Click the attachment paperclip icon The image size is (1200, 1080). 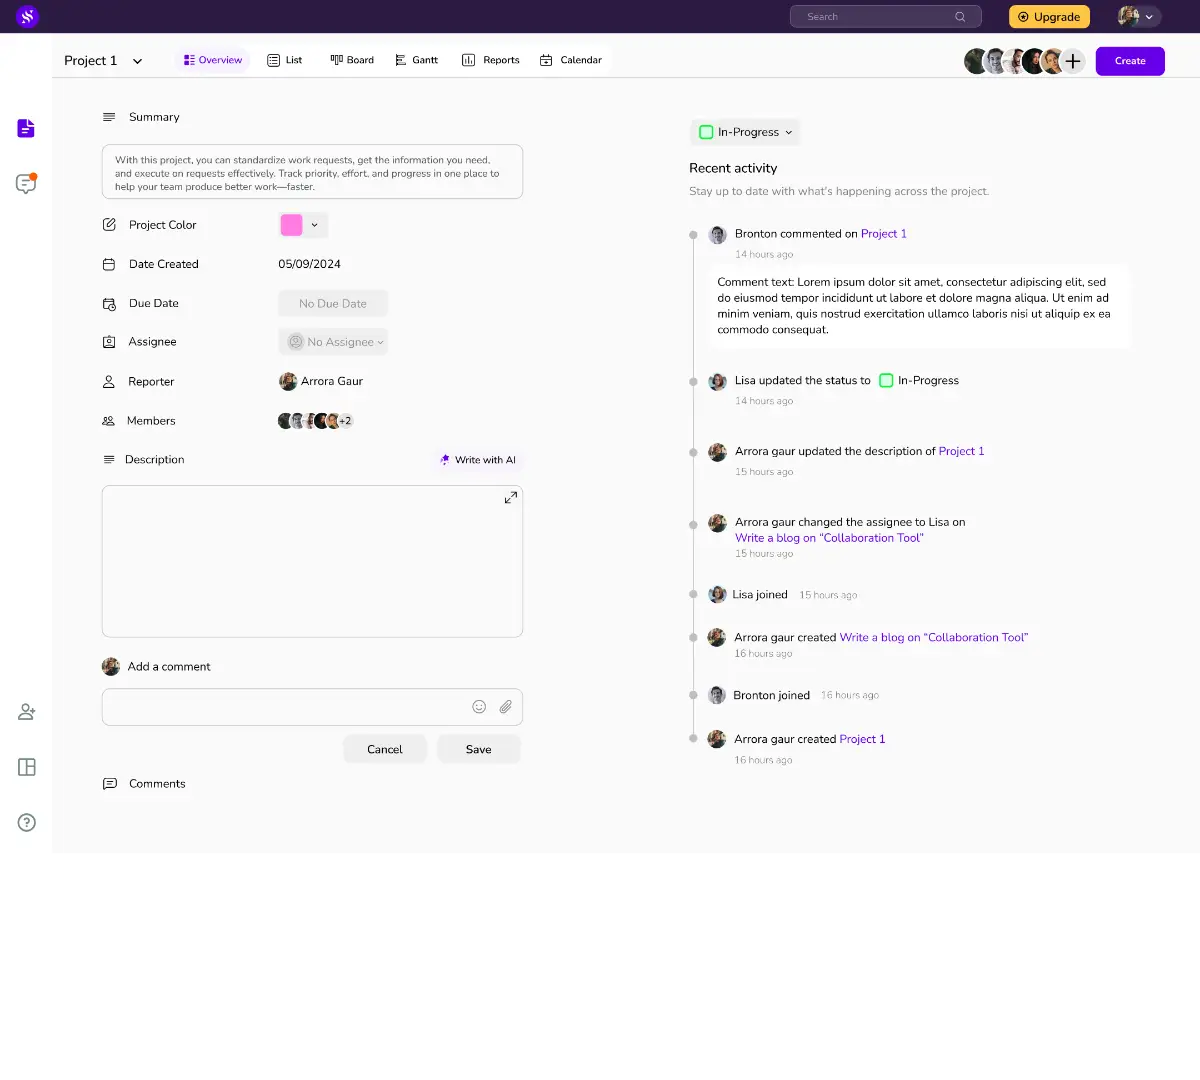506,707
